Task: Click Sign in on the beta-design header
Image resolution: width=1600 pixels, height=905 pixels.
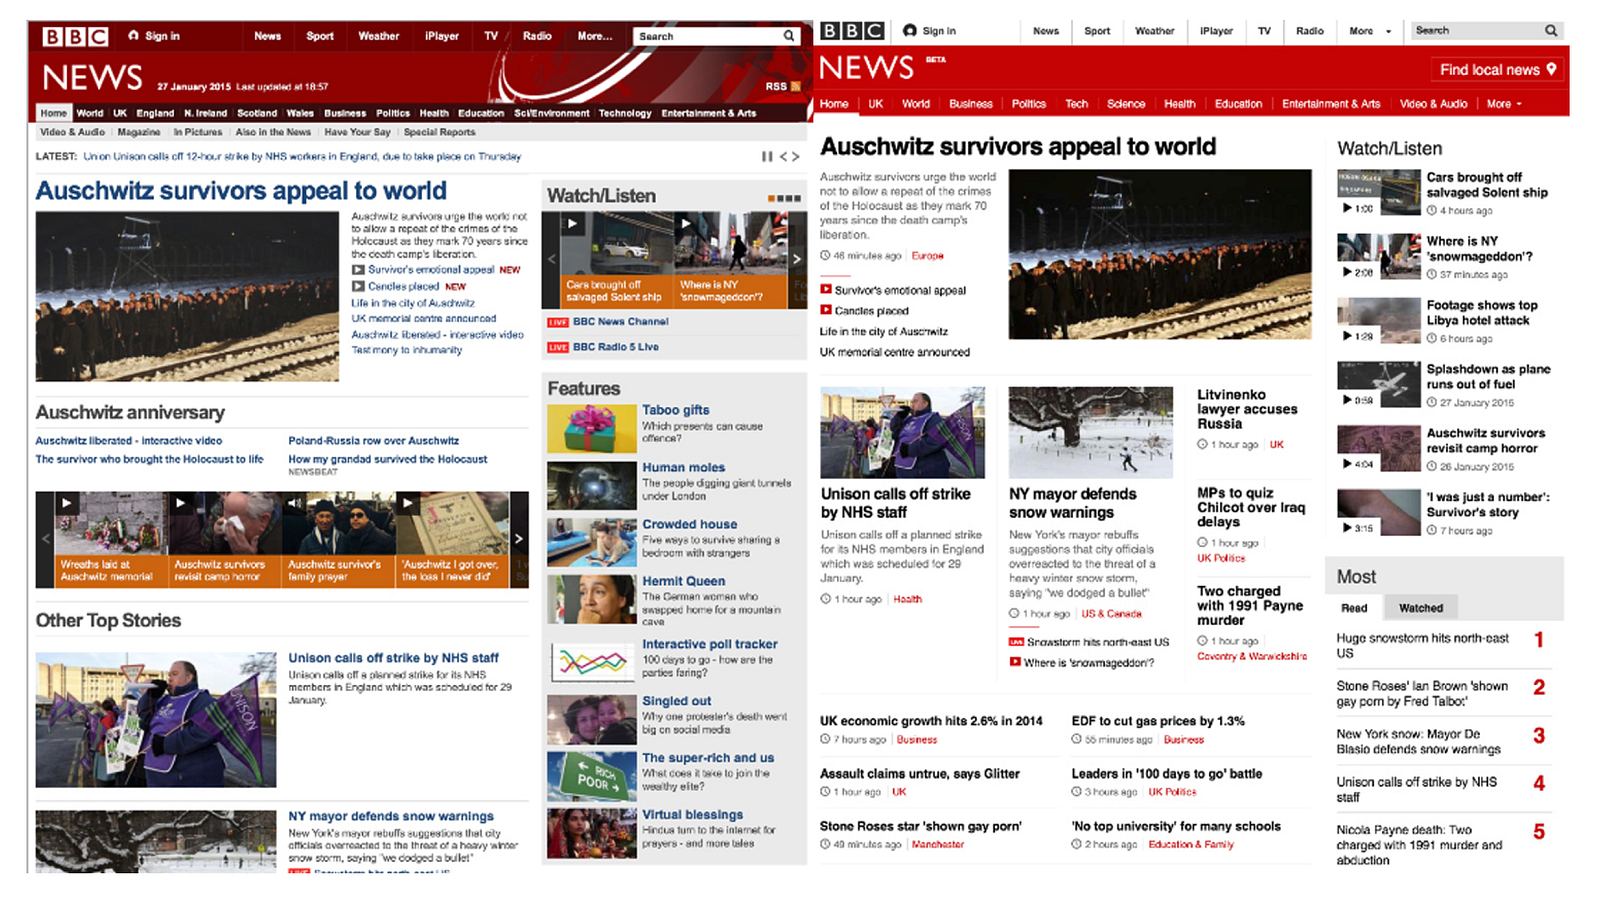Action: pos(930,31)
